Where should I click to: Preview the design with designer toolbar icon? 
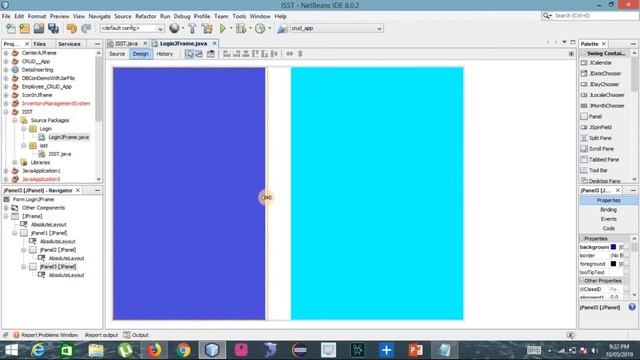pyautogui.click(x=211, y=54)
